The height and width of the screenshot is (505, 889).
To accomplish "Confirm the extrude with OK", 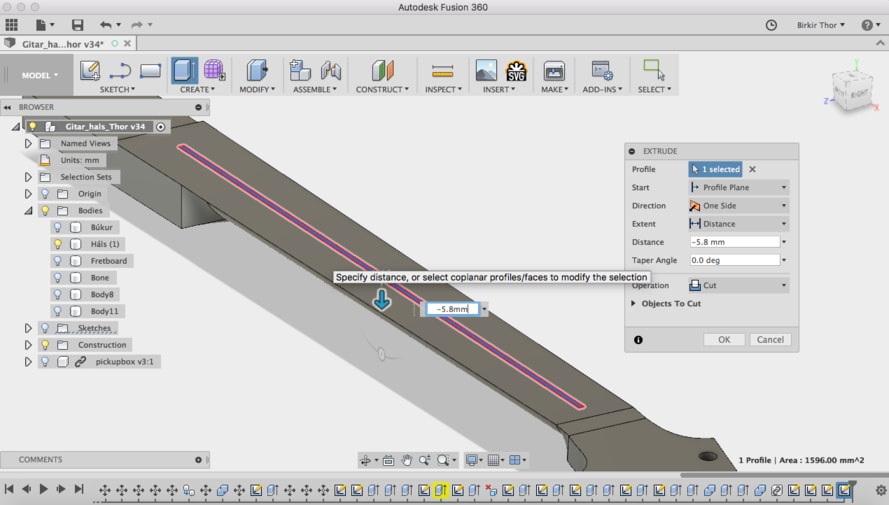I will point(724,340).
